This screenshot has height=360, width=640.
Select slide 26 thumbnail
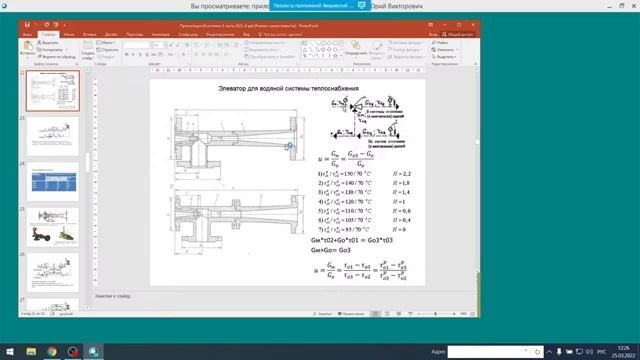coord(53,272)
